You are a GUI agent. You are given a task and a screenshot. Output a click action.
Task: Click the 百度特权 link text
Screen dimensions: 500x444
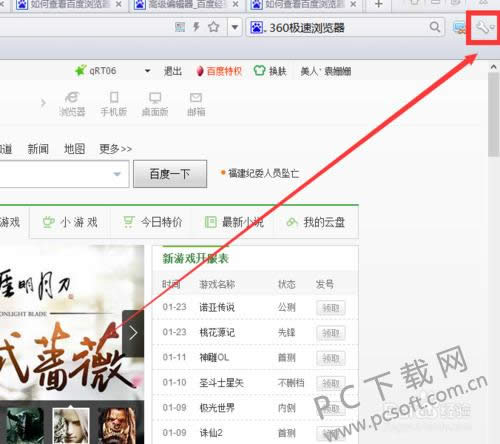click(x=224, y=71)
